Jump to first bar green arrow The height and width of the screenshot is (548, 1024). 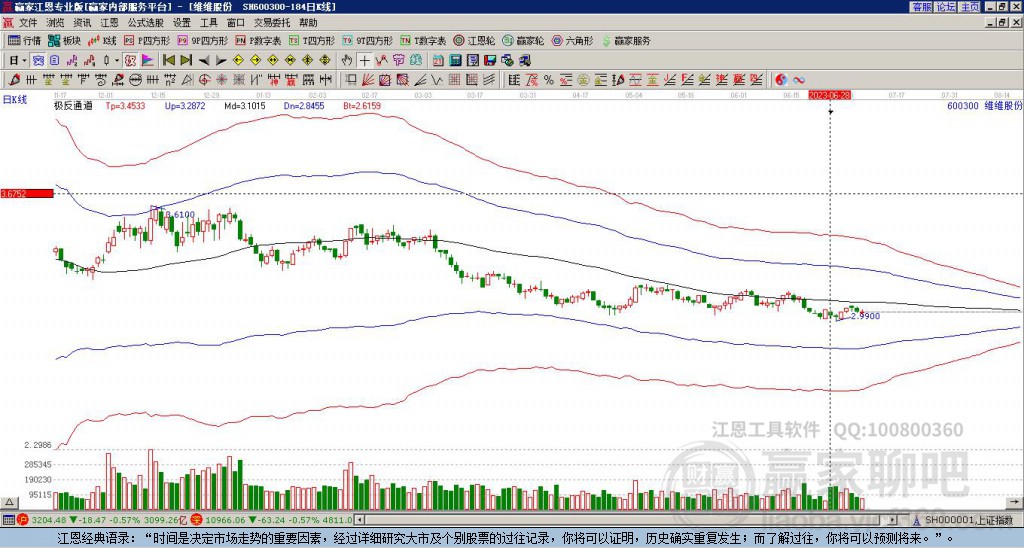tap(168, 61)
